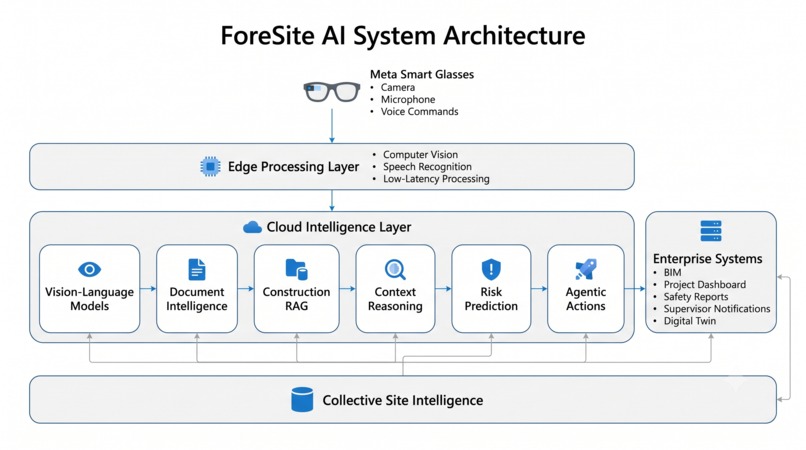806x450 pixels.
Task: Click the Document Intelligence label
Action: point(197,299)
